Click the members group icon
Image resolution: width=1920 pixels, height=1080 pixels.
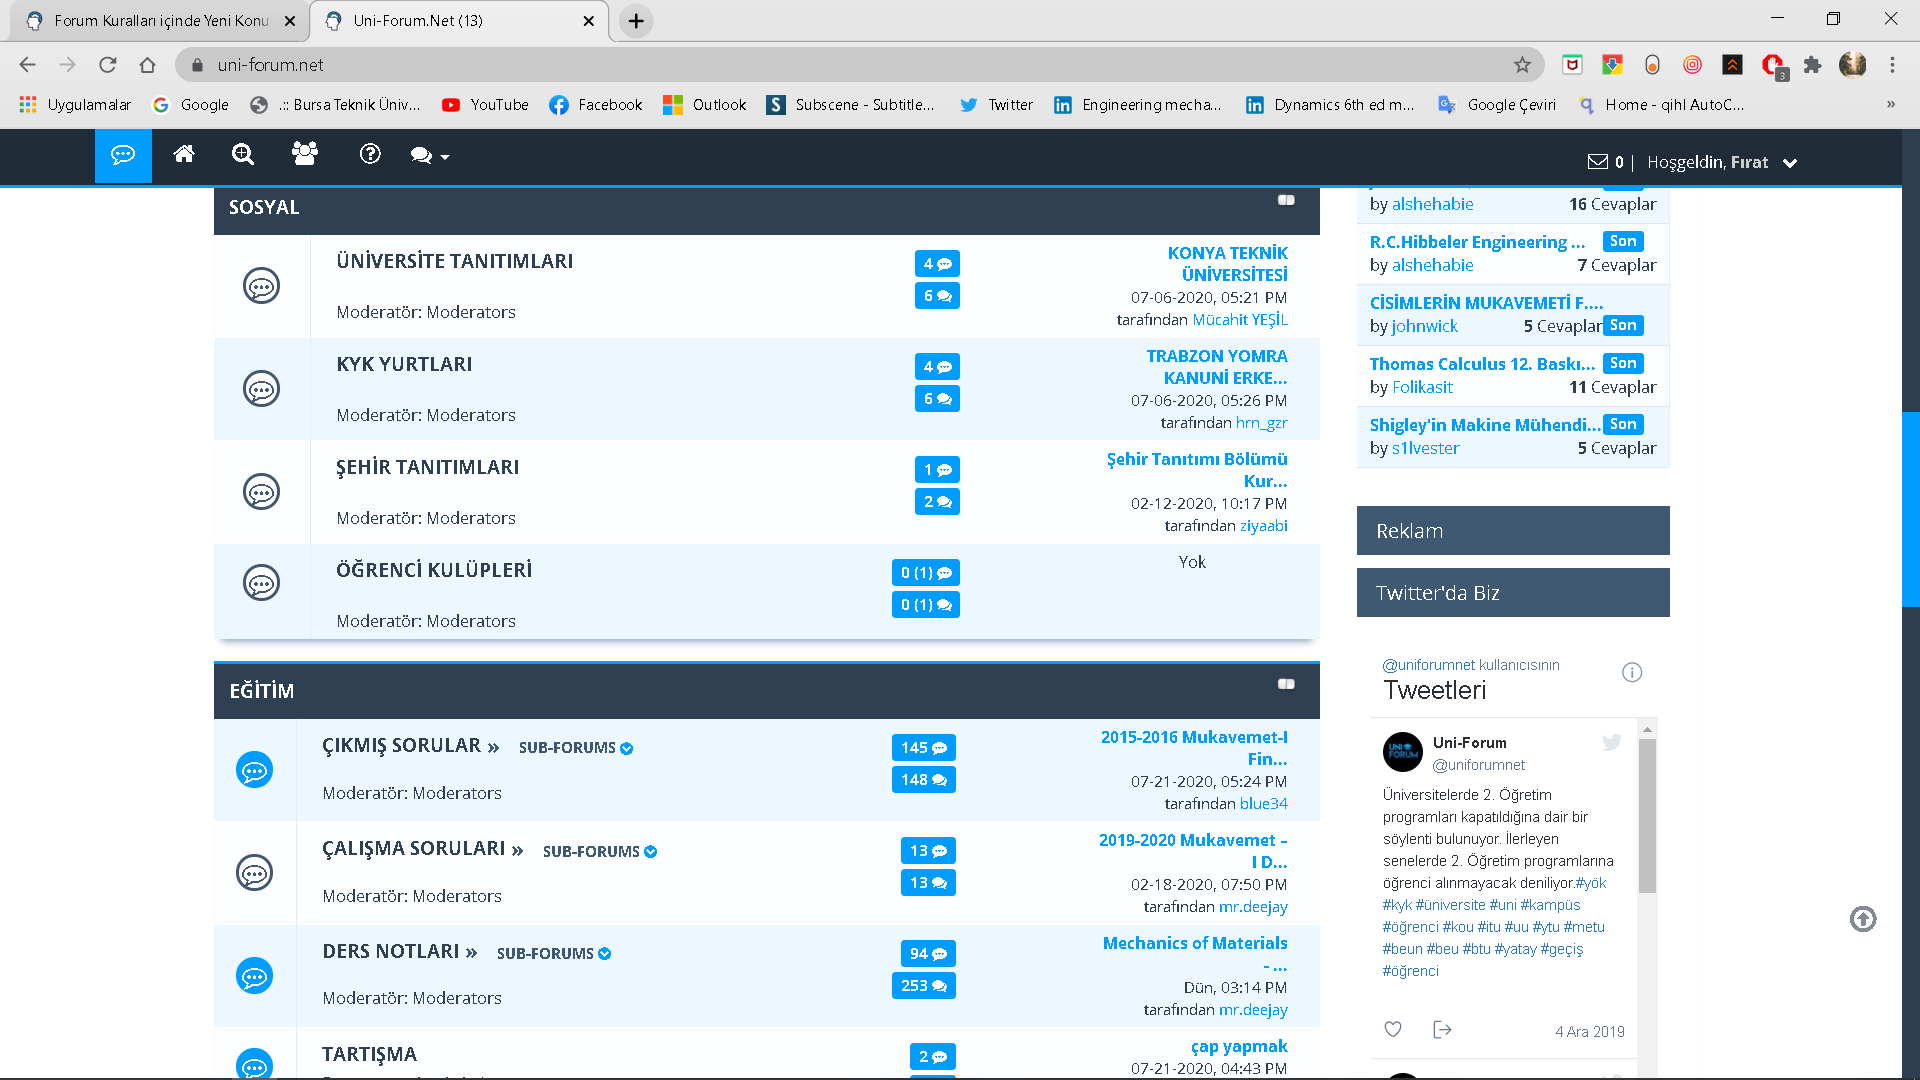[305, 154]
